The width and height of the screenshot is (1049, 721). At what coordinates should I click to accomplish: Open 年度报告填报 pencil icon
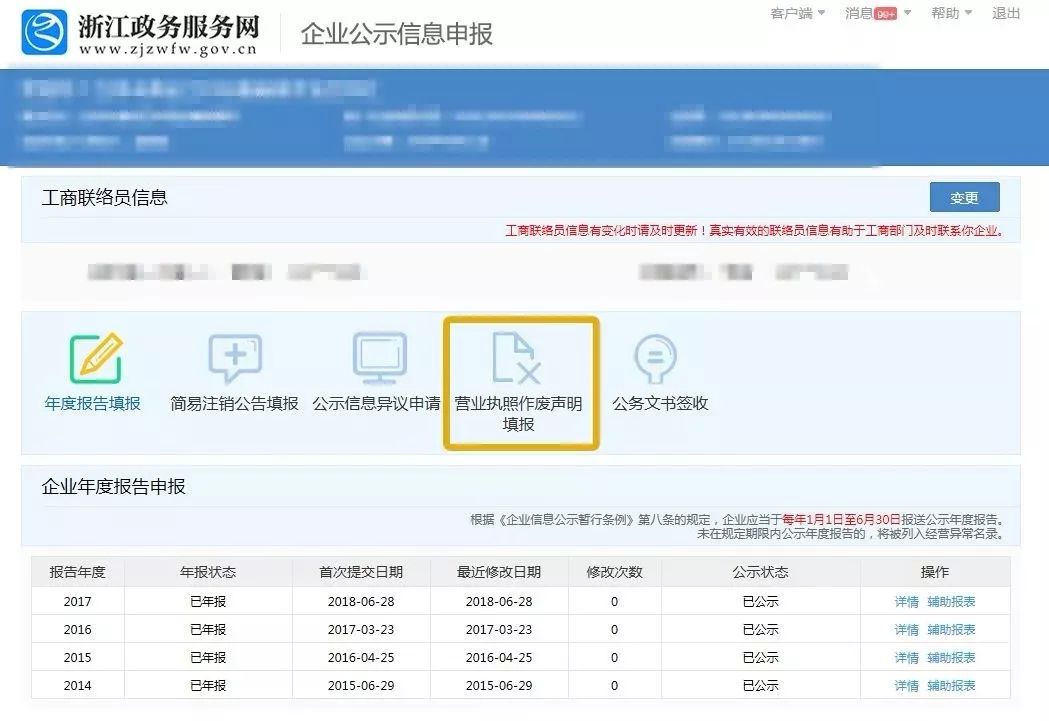coord(95,357)
